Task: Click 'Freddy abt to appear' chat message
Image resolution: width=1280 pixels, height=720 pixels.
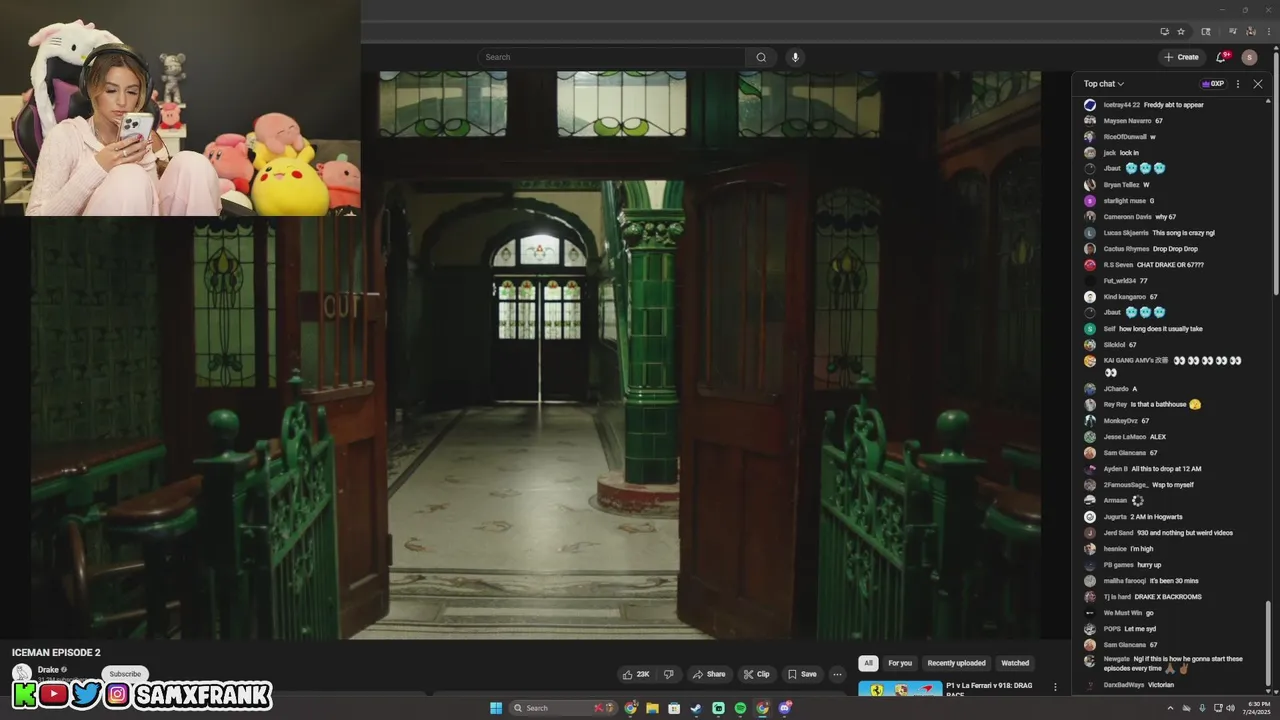Action: (1174, 105)
